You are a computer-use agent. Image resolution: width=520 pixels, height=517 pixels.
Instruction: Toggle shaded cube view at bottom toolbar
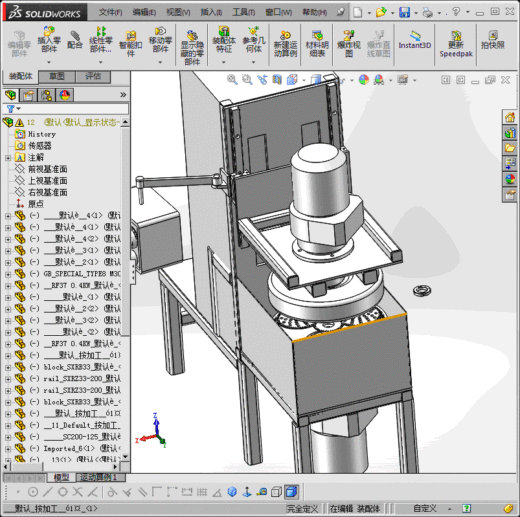point(292,492)
